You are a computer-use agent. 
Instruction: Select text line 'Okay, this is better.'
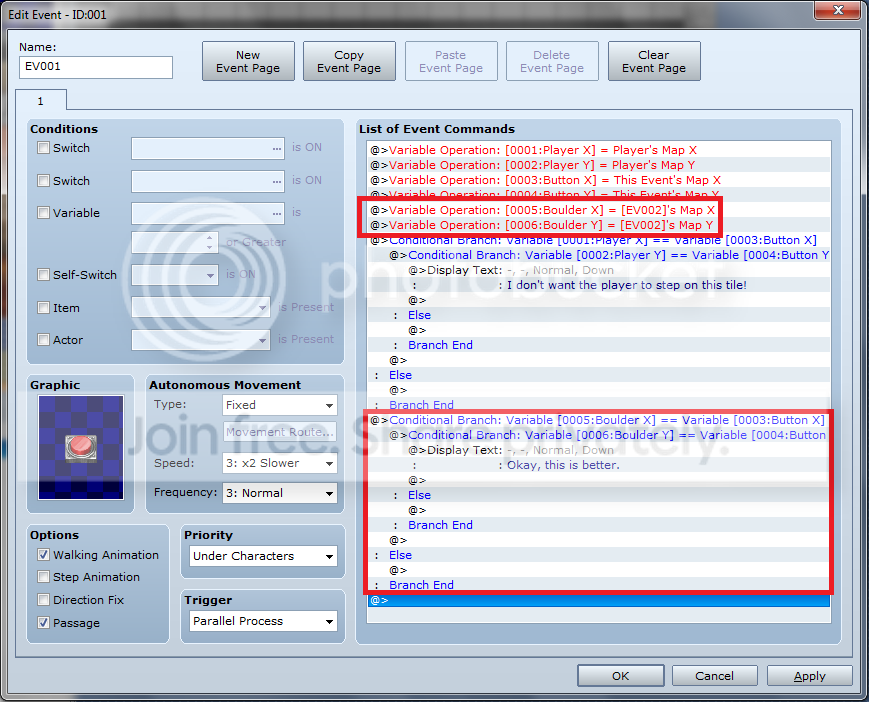tap(599, 465)
